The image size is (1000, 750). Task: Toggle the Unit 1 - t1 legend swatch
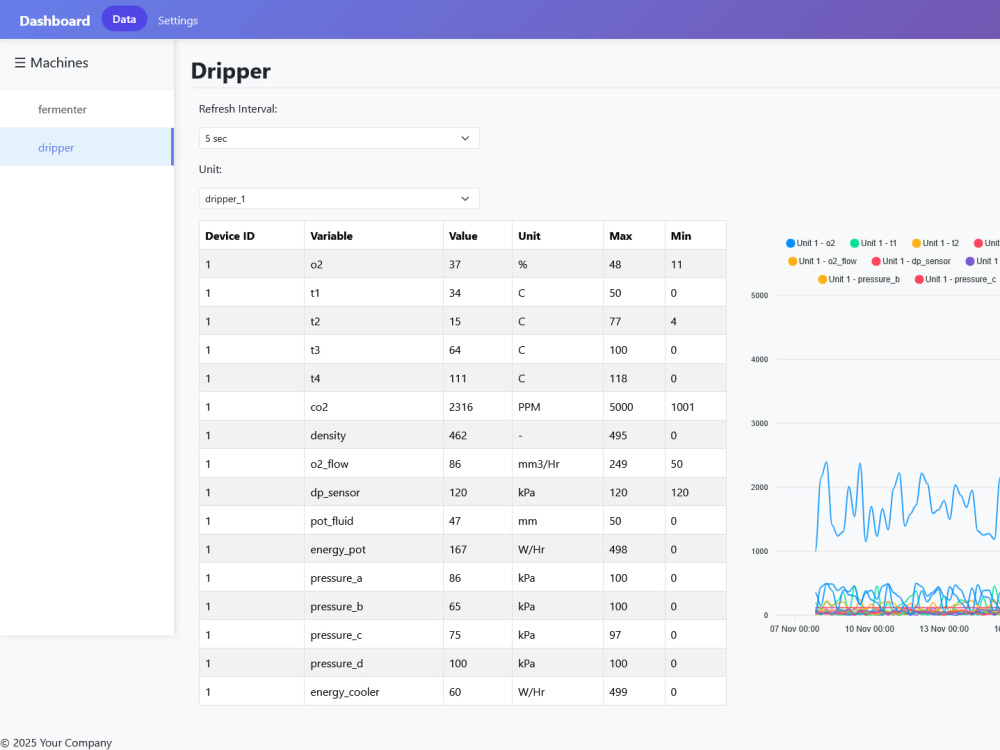(x=855, y=243)
